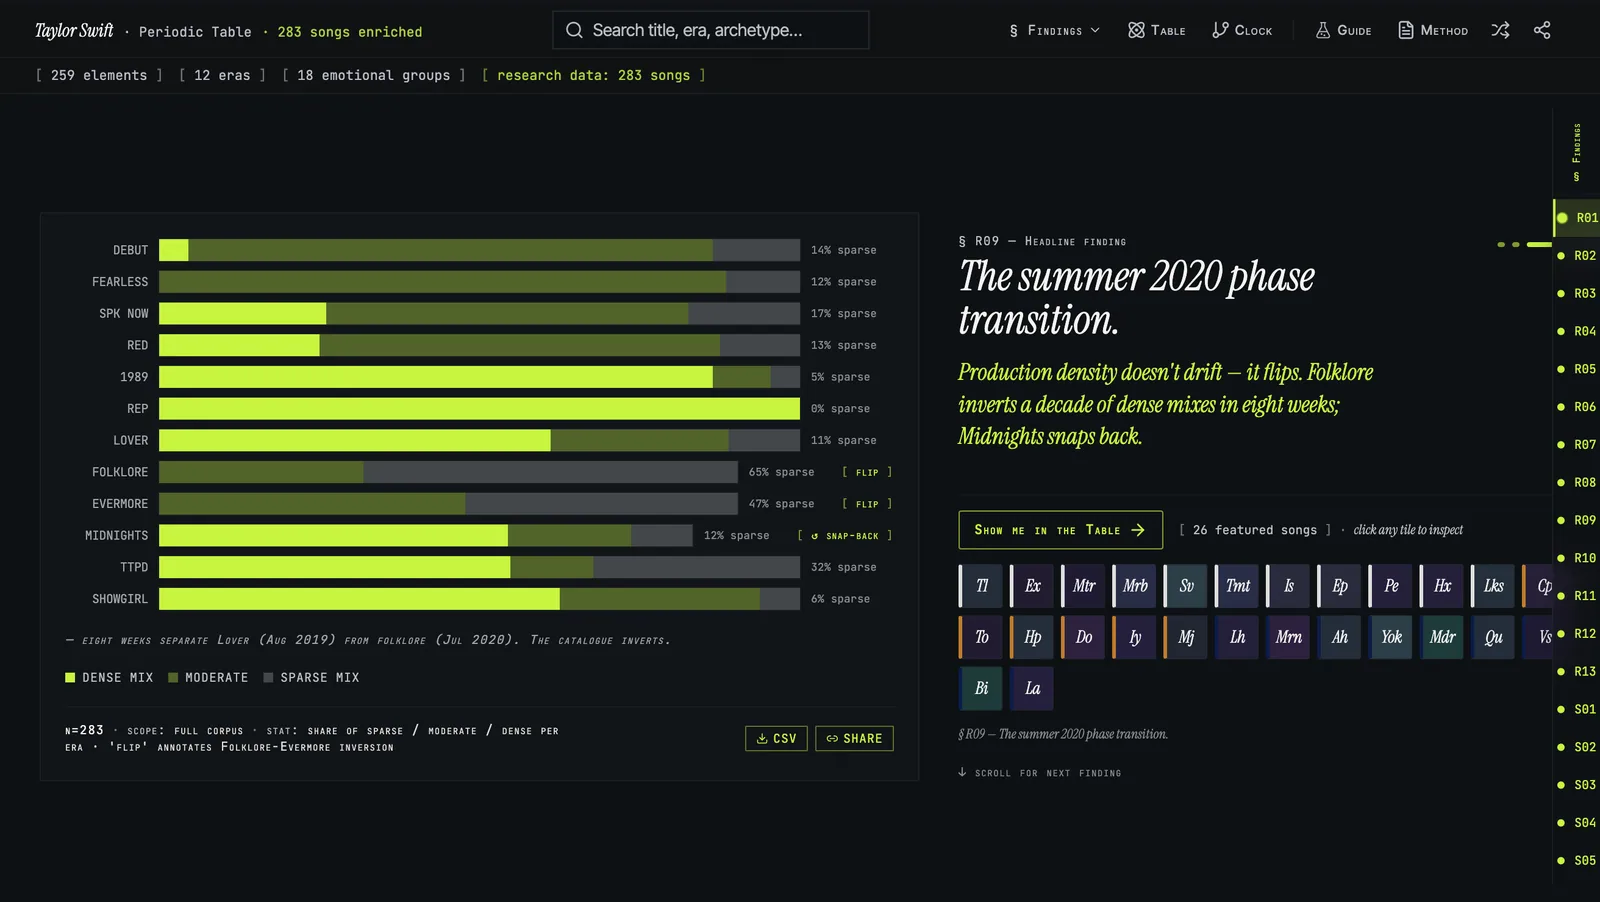Go to the Table view
The image size is (1600, 902).
point(1157,30)
